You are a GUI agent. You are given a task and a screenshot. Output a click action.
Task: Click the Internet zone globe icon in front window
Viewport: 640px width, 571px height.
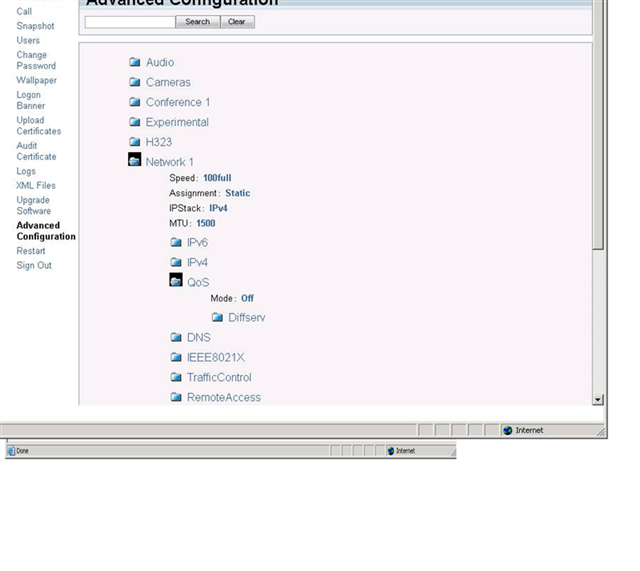coord(507,430)
